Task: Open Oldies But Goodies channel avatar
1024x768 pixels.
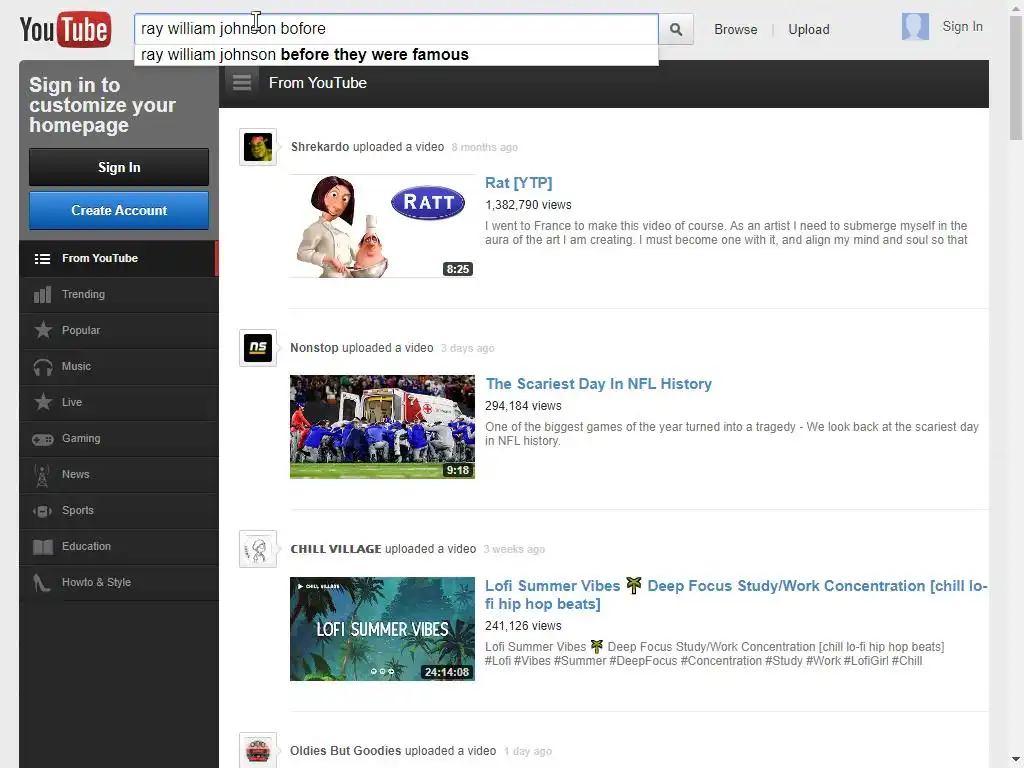Action: 258,750
